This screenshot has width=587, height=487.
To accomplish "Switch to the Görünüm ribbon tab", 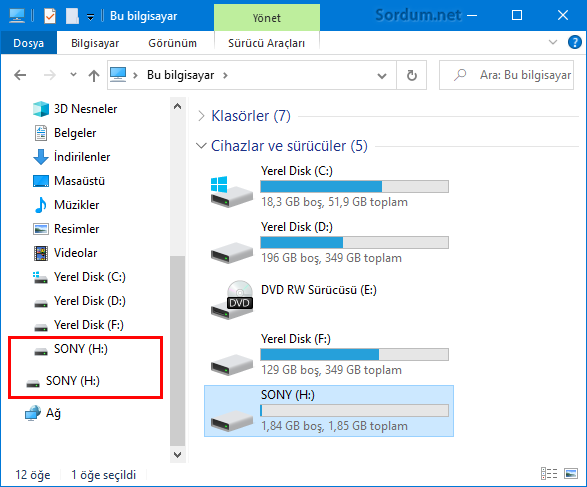I will 172,43.
